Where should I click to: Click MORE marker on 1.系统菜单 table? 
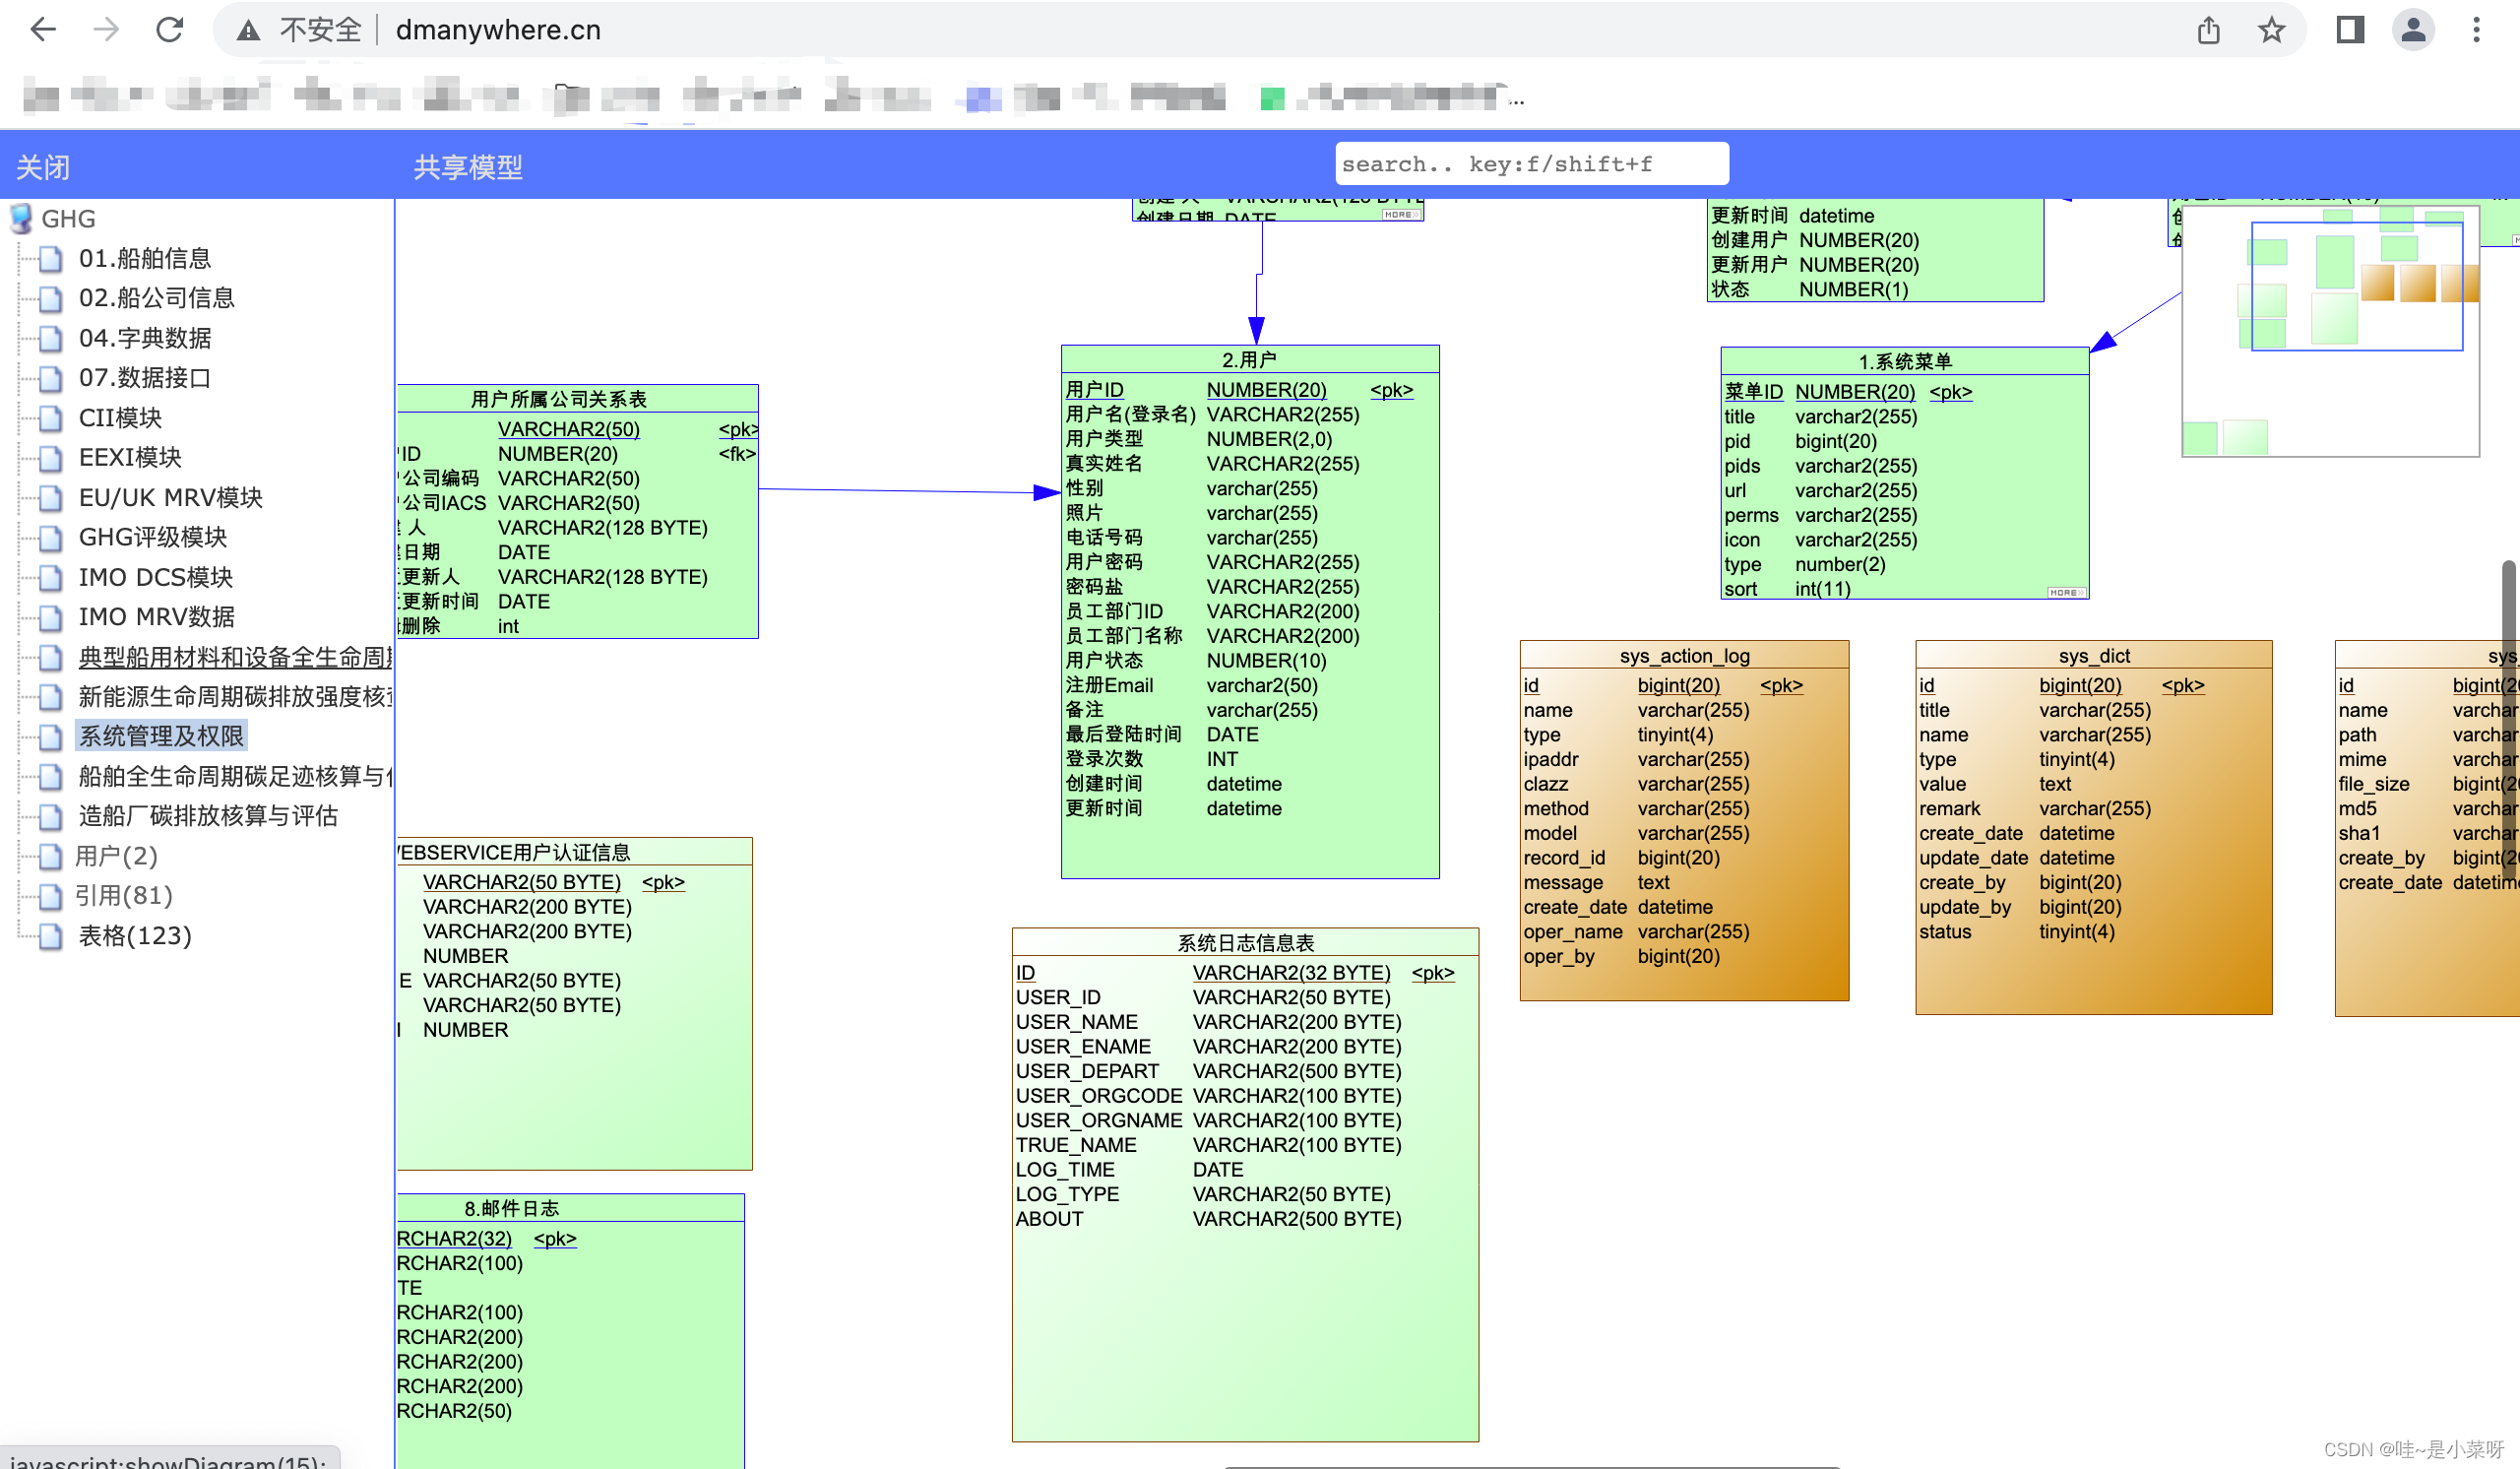pos(2066,593)
